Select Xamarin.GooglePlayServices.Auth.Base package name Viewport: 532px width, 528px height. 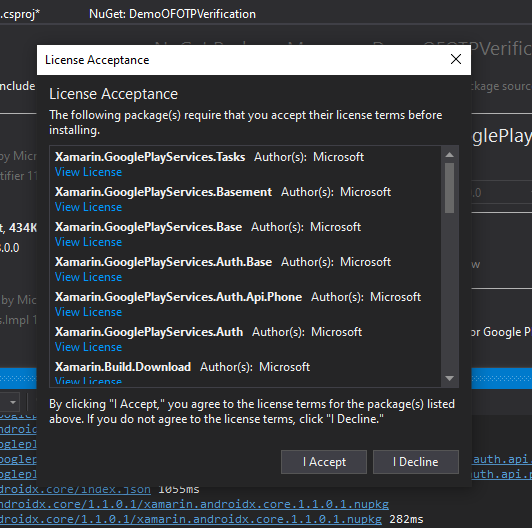(x=163, y=262)
